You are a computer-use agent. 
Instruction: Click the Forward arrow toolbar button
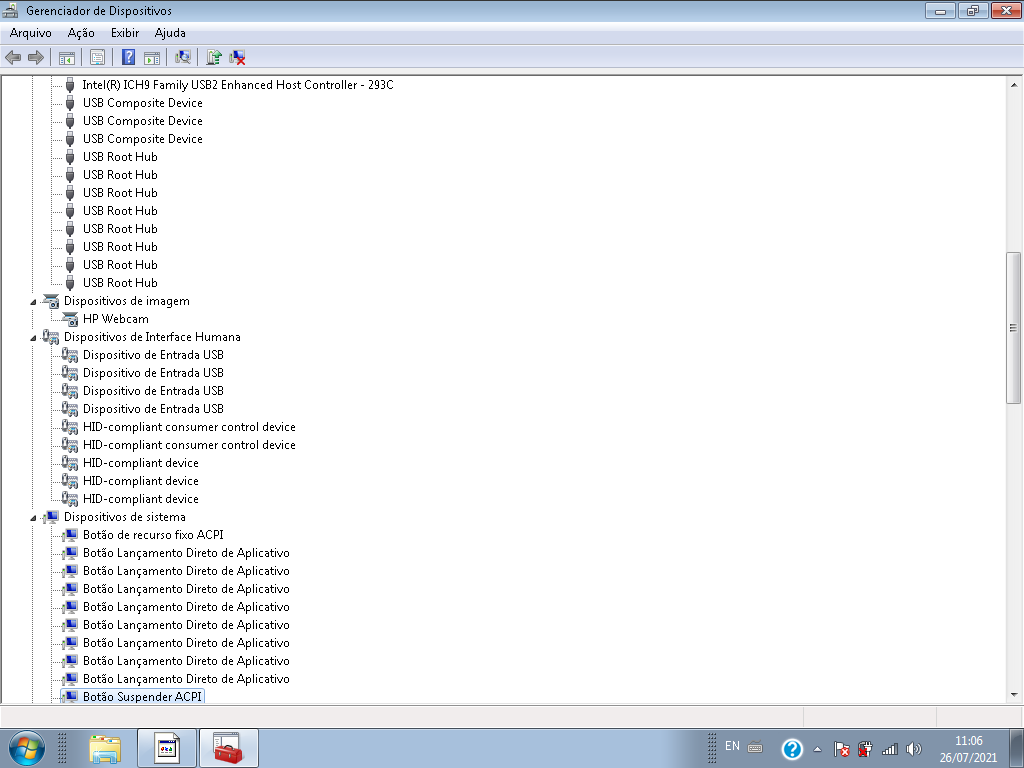[x=36, y=57]
